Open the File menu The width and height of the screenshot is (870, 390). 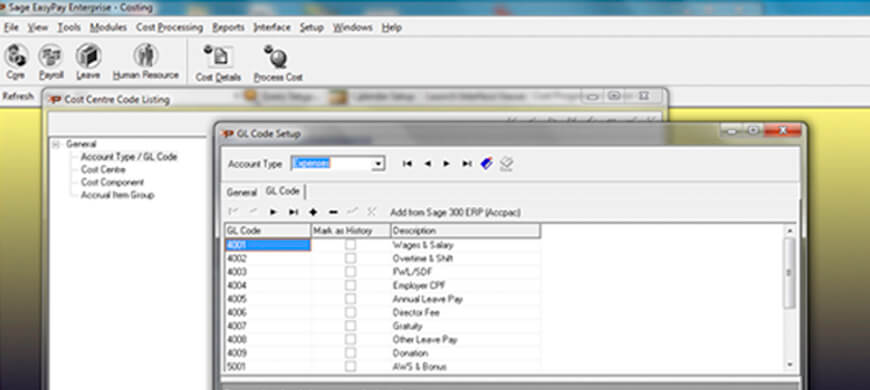(11, 27)
